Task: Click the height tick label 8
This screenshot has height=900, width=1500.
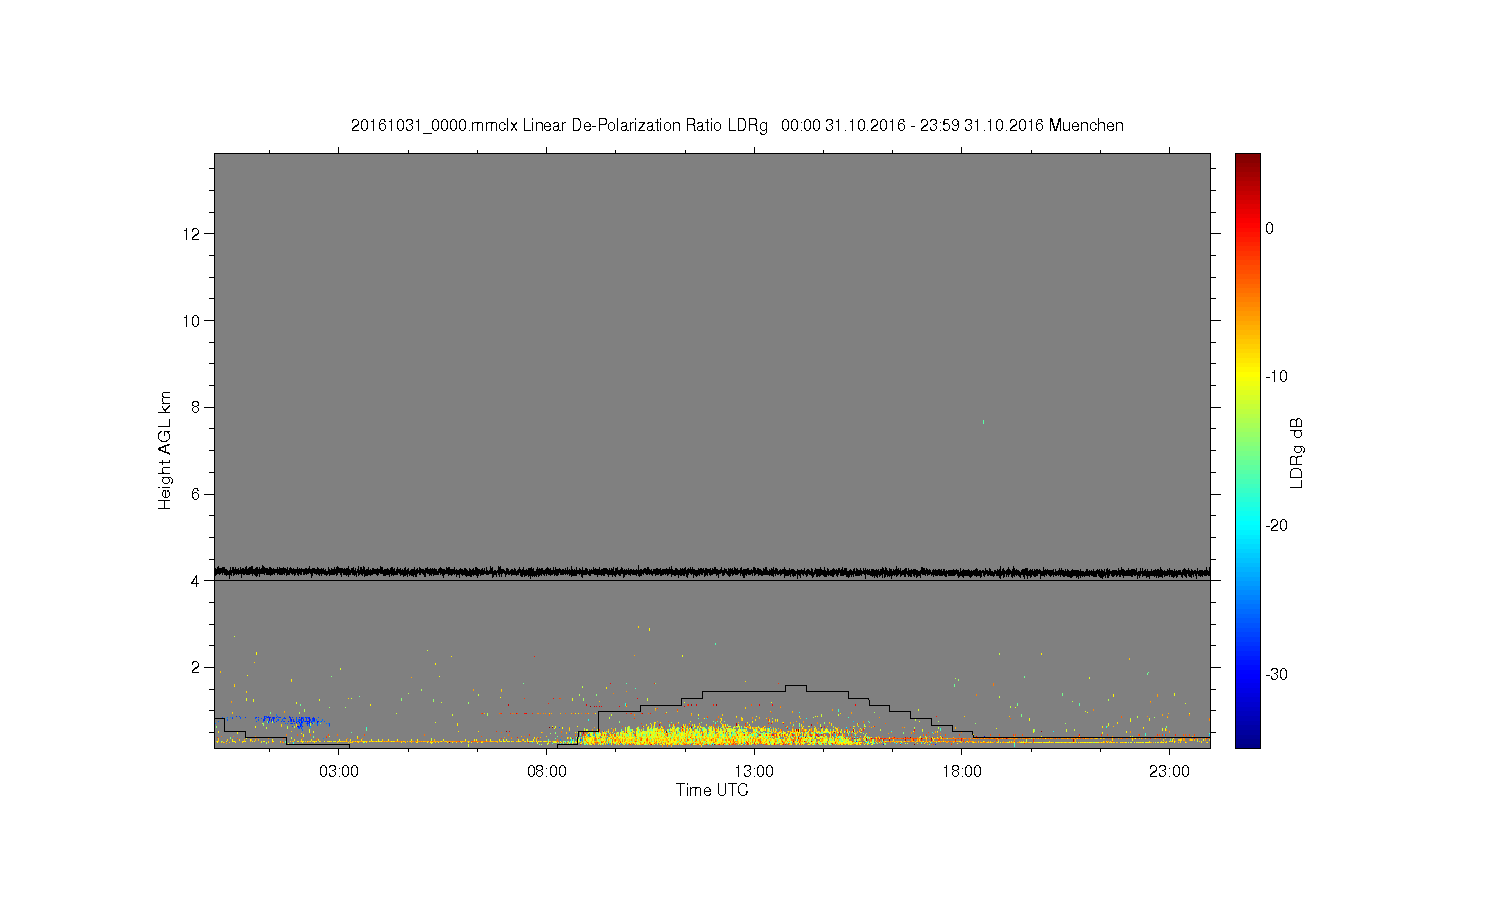Action: click(196, 407)
